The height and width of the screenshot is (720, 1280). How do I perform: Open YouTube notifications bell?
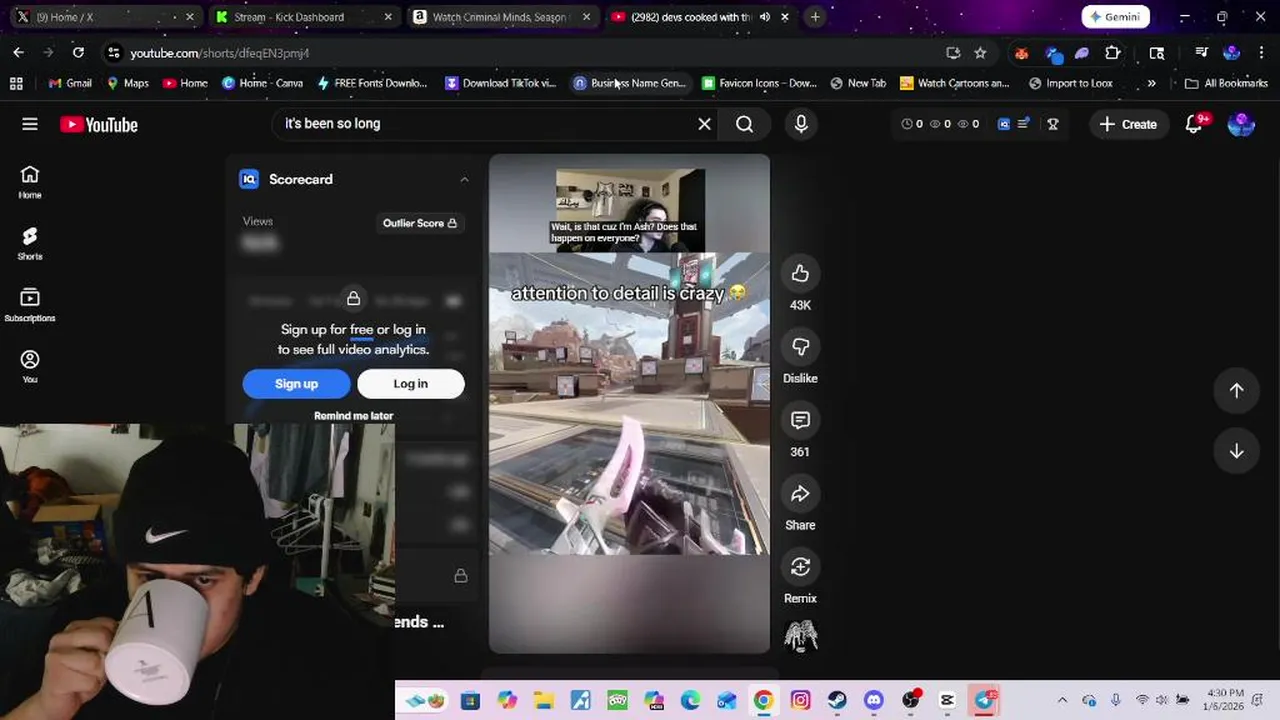(1194, 124)
